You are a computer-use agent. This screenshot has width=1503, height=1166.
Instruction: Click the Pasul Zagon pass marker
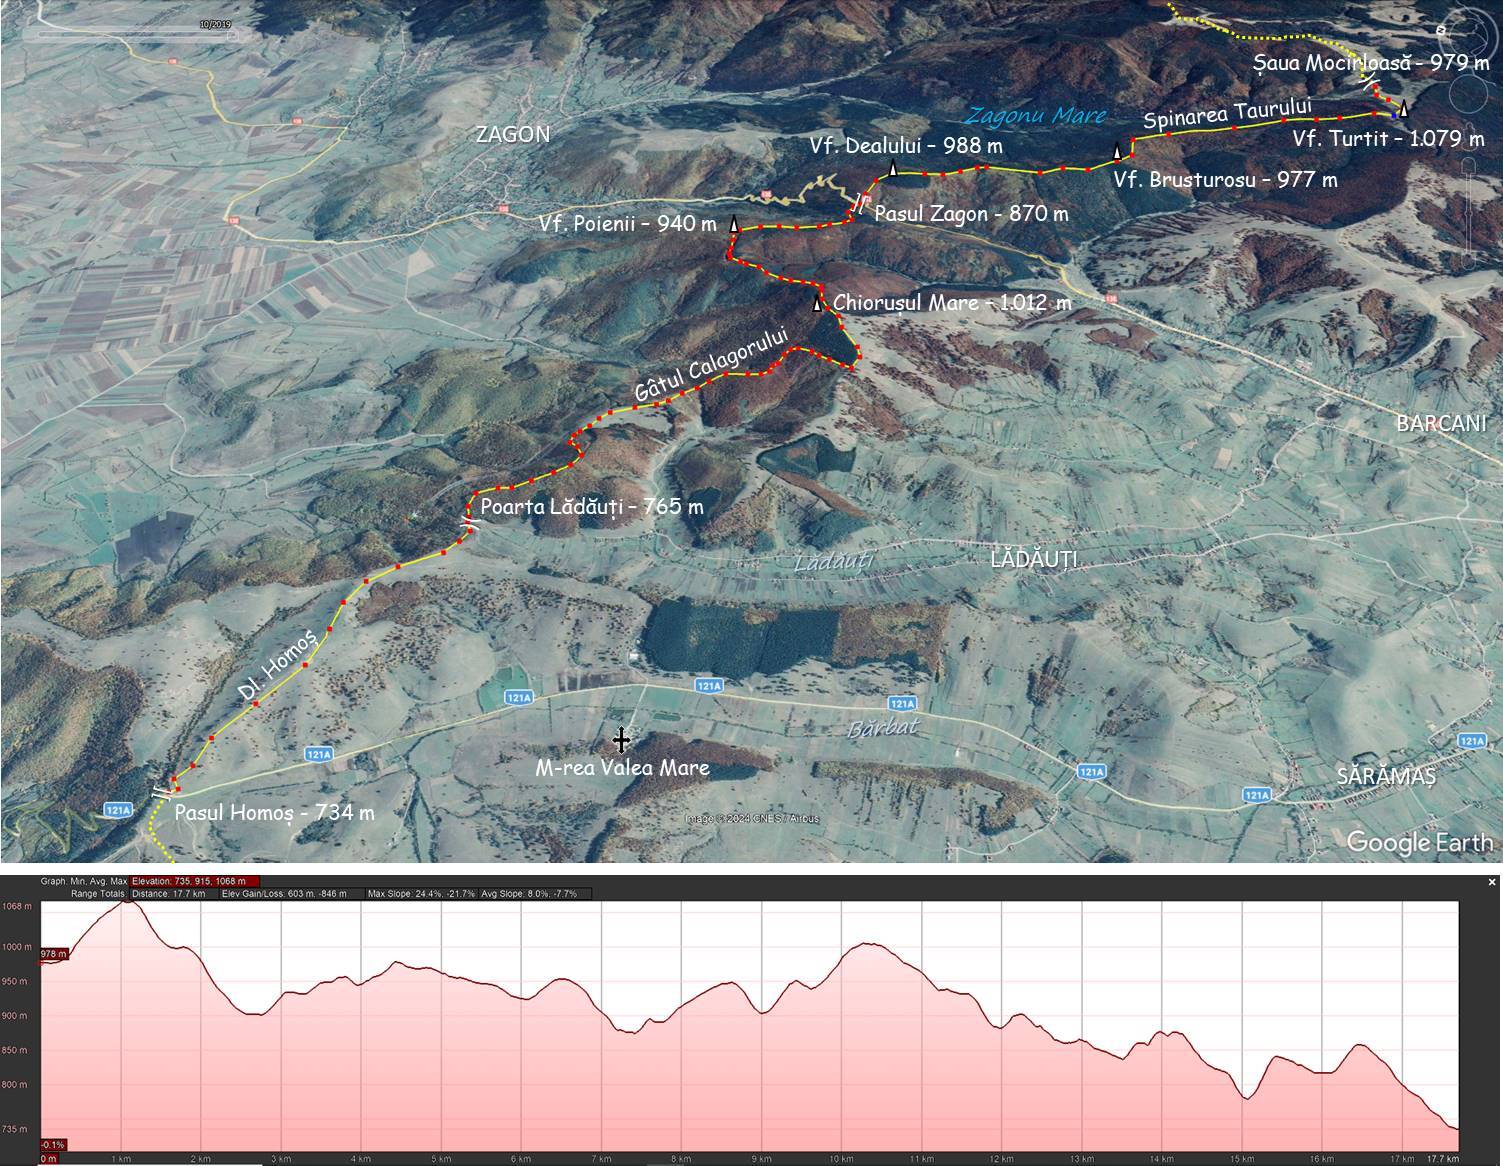tap(859, 204)
